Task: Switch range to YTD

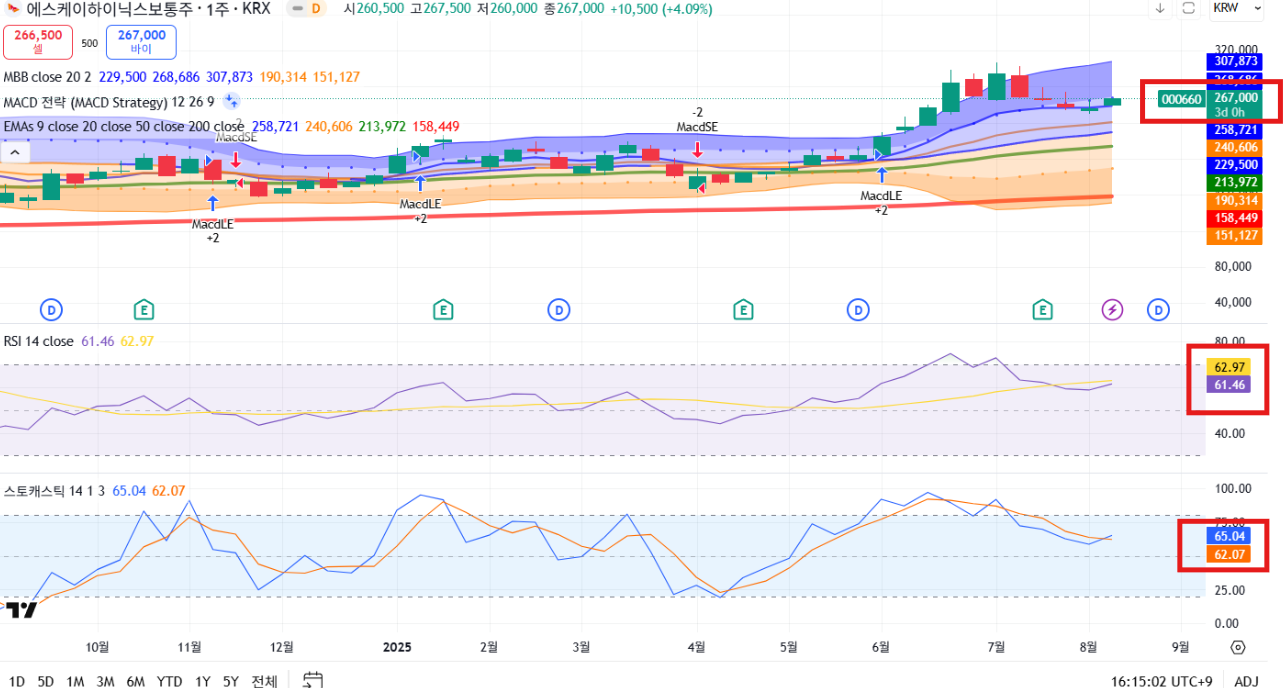Action: (169, 681)
